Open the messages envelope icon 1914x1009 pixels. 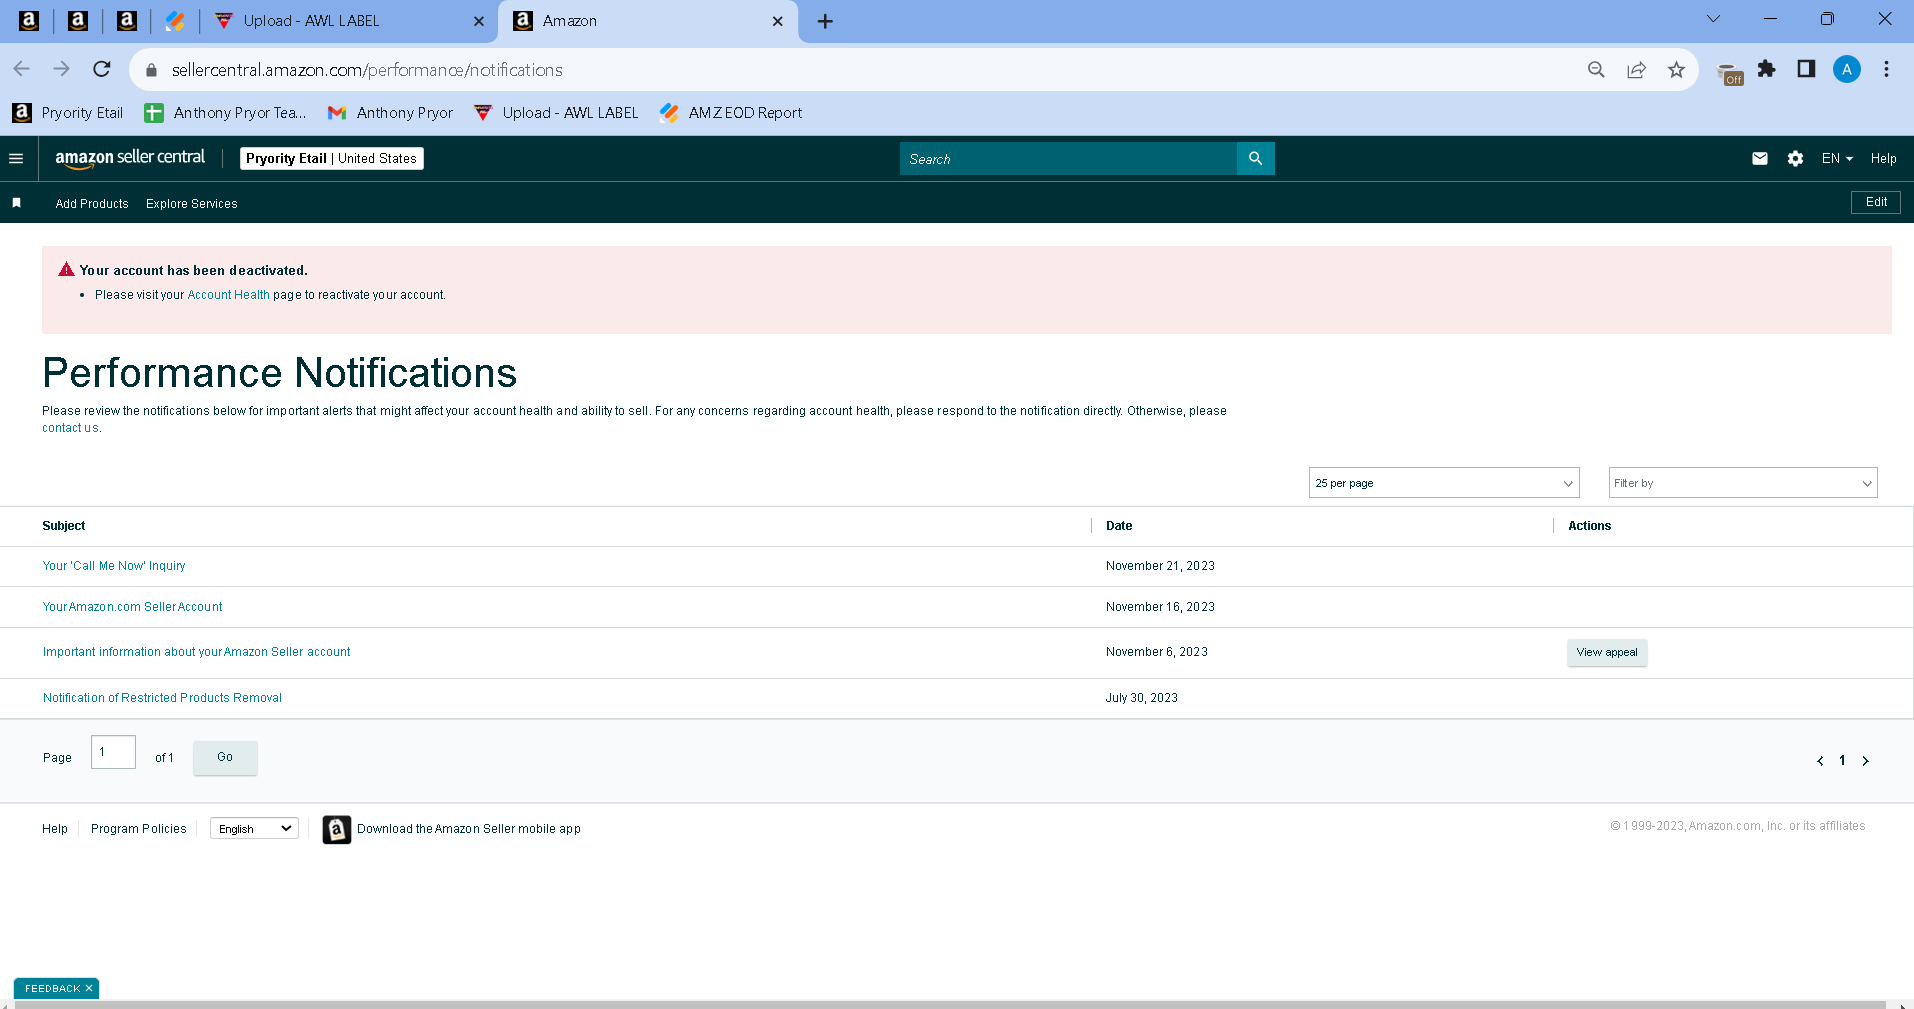tap(1760, 158)
